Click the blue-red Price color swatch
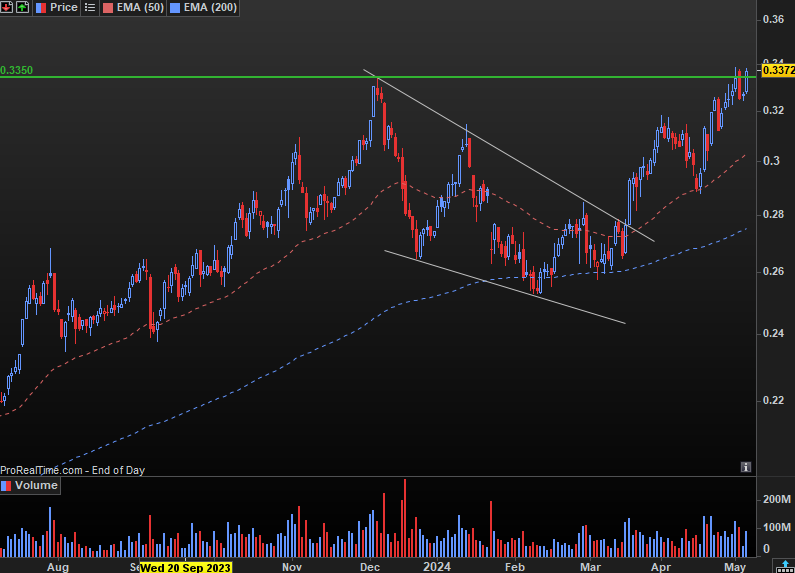The height and width of the screenshot is (573, 795). (41, 8)
